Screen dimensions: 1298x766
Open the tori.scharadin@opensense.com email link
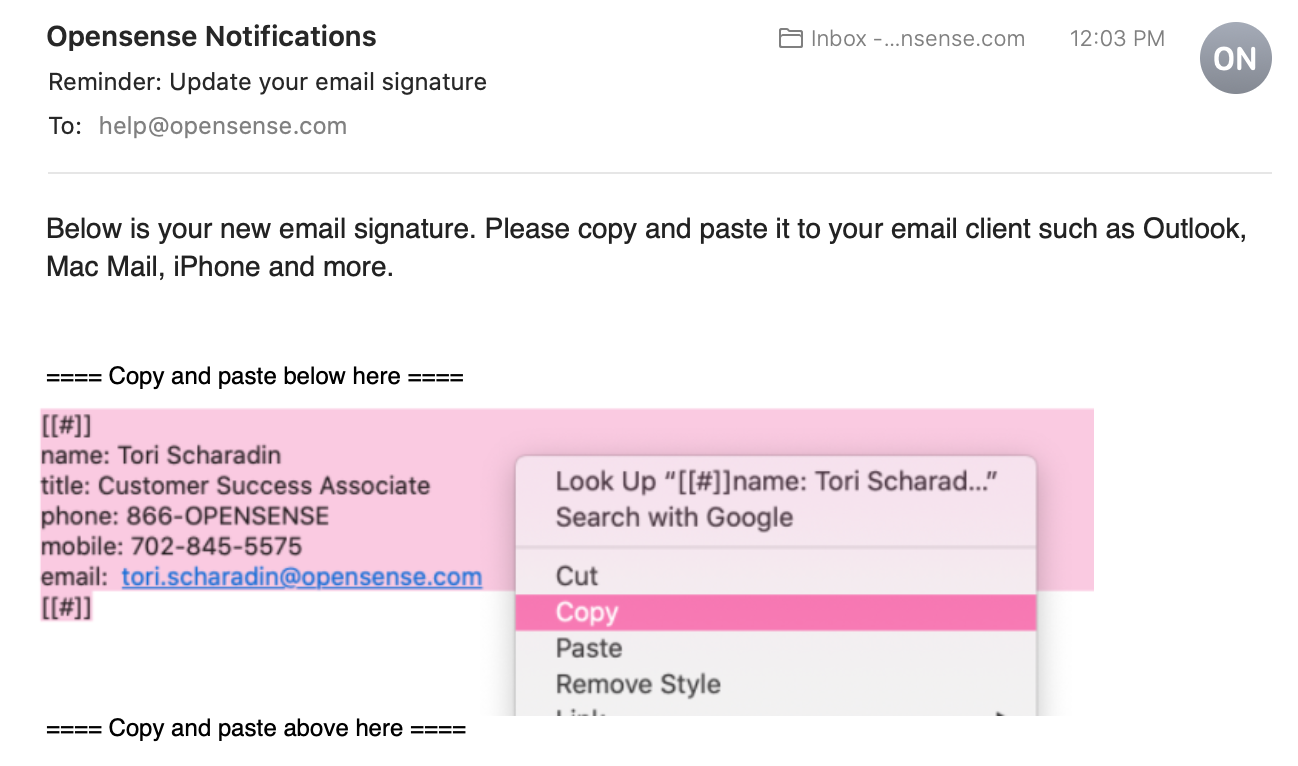[302, 577]
